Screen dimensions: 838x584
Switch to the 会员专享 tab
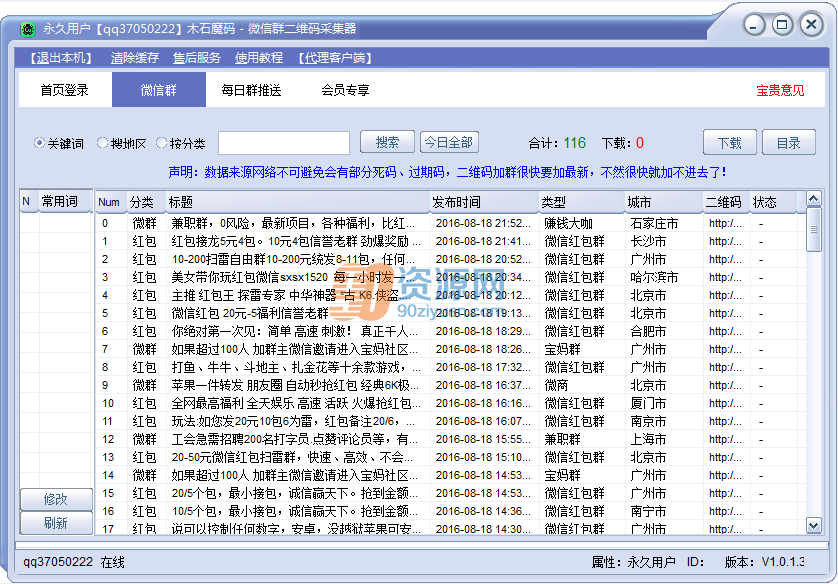coord(345,90)
